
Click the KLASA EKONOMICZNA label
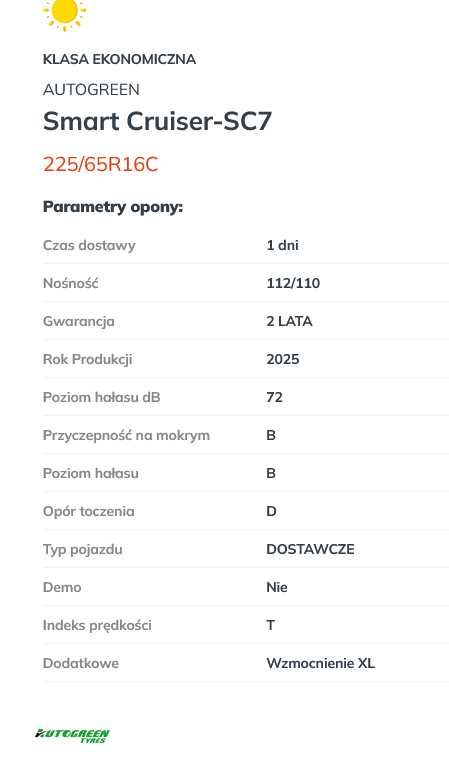coord(119,59)
